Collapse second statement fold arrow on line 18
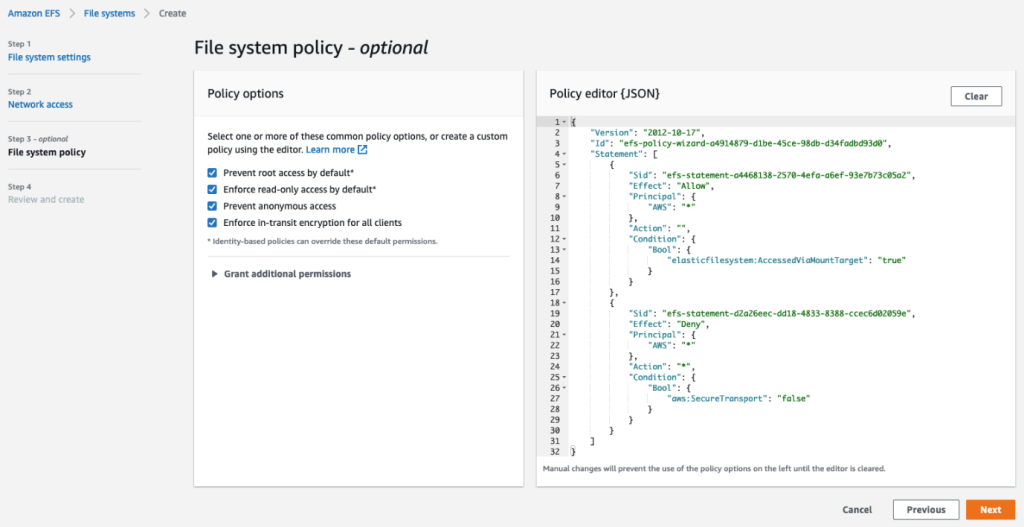 (564, 303)
